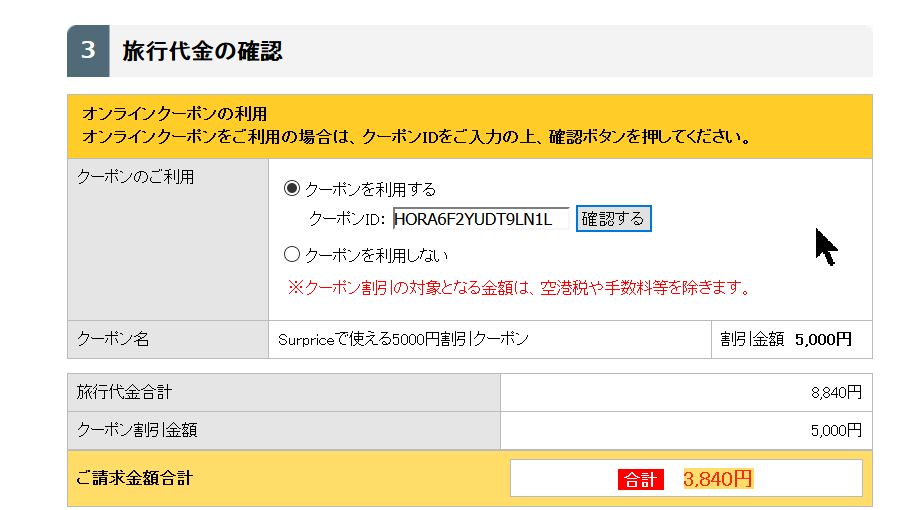
Task: Click the 8,840円 travel price value
Action: (836, 393)
